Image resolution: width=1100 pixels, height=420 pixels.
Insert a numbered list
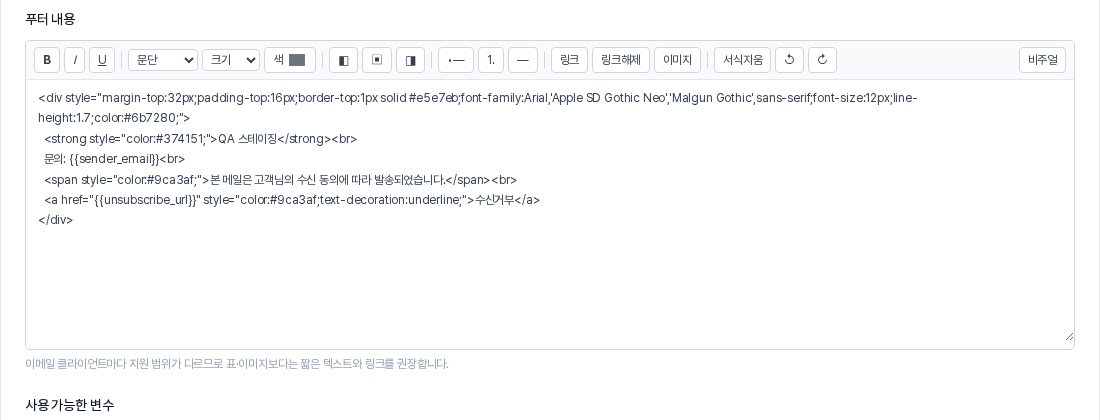coord(491,60)
